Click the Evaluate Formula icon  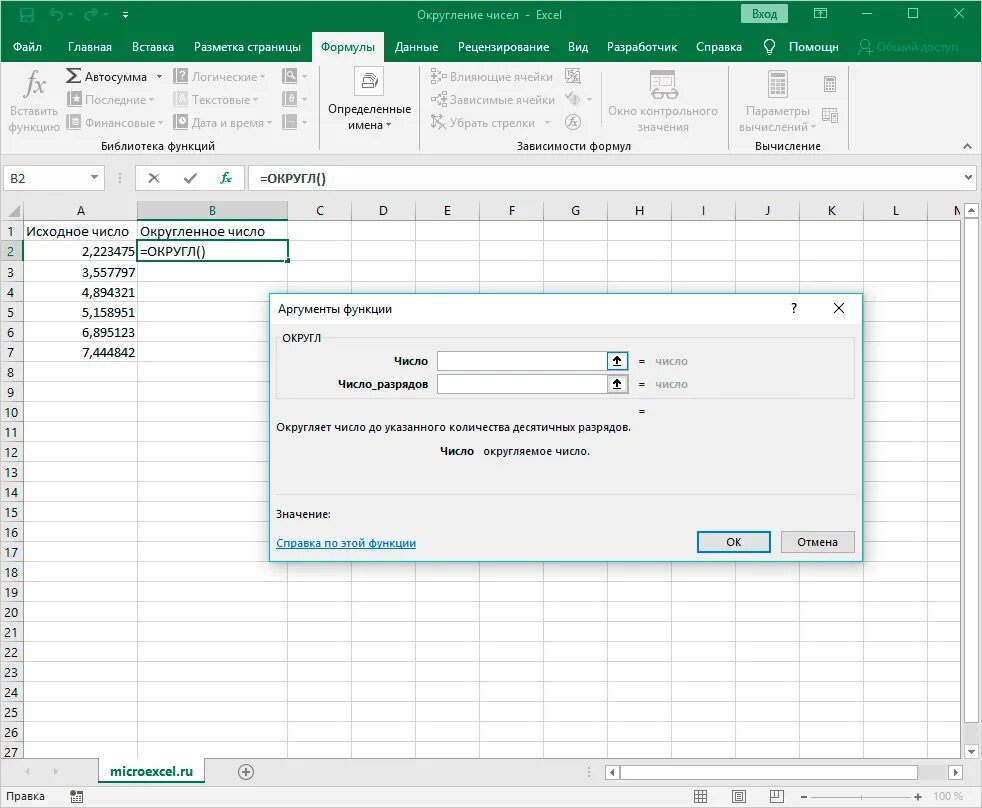pyautogui.click(x=572, y=122)
